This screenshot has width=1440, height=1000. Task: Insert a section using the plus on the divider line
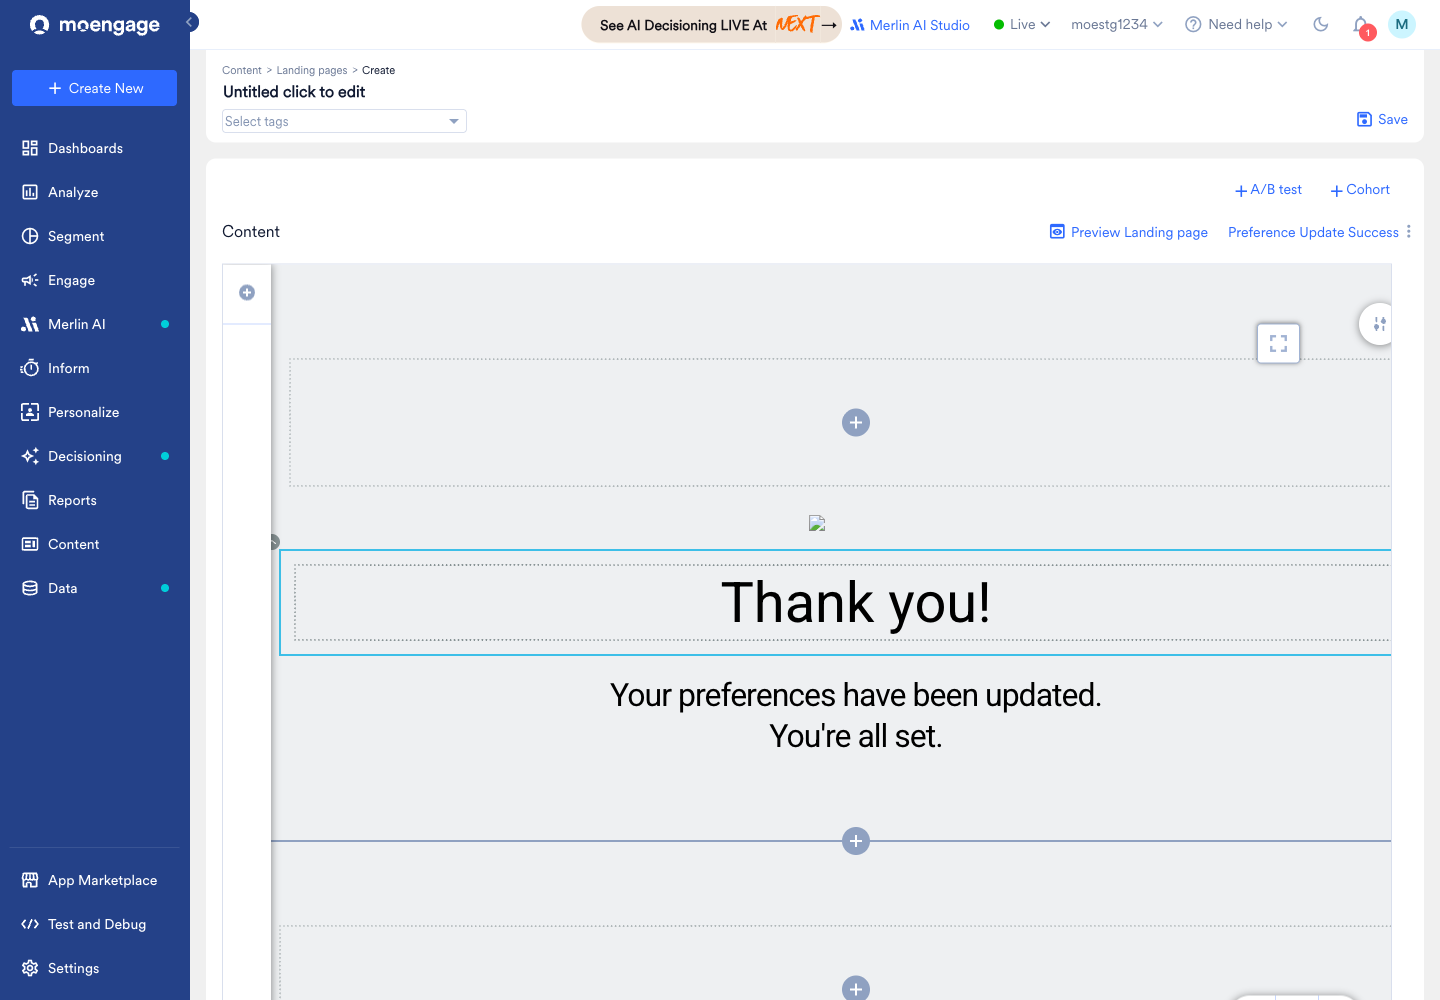point(856,841)
